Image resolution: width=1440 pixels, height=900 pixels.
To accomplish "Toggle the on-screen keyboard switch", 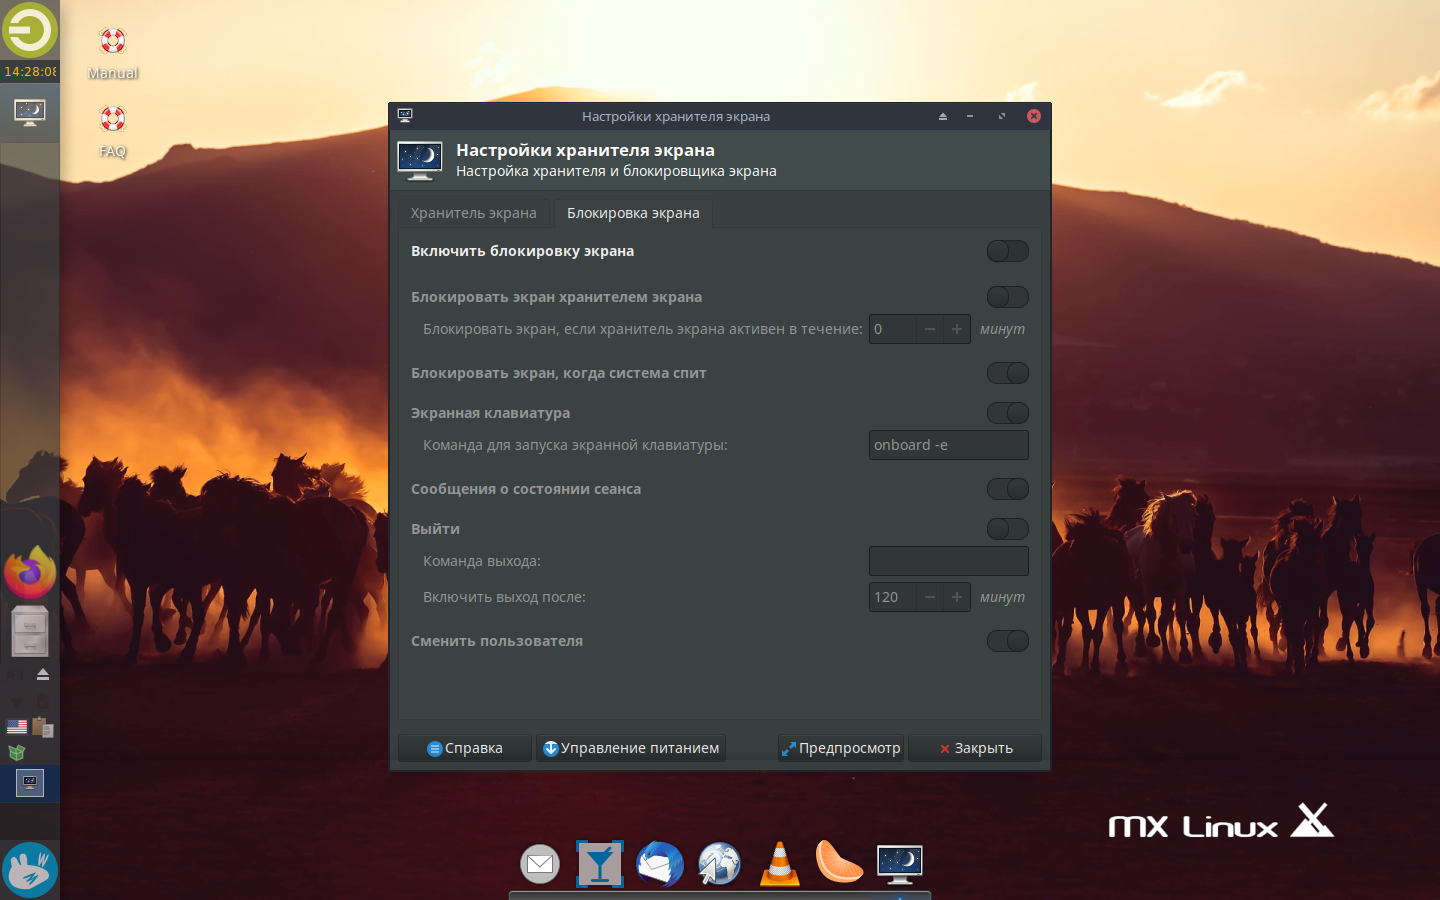I will (x=1007, y=413).
